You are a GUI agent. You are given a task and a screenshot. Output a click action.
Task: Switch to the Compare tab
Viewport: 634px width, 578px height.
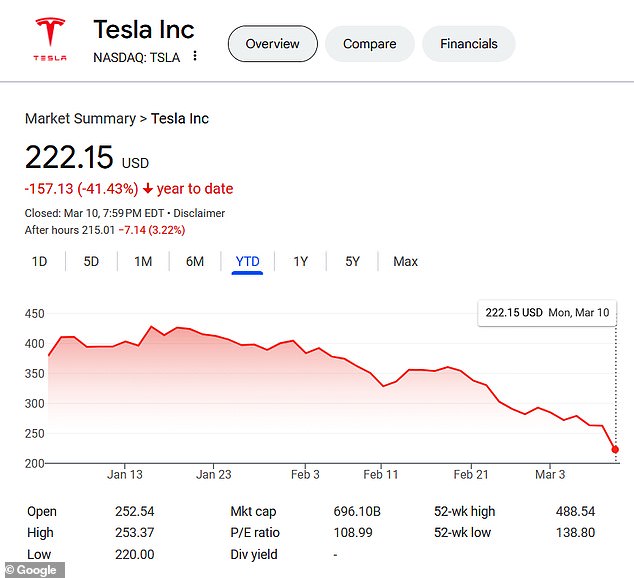(x=369, y=44)
